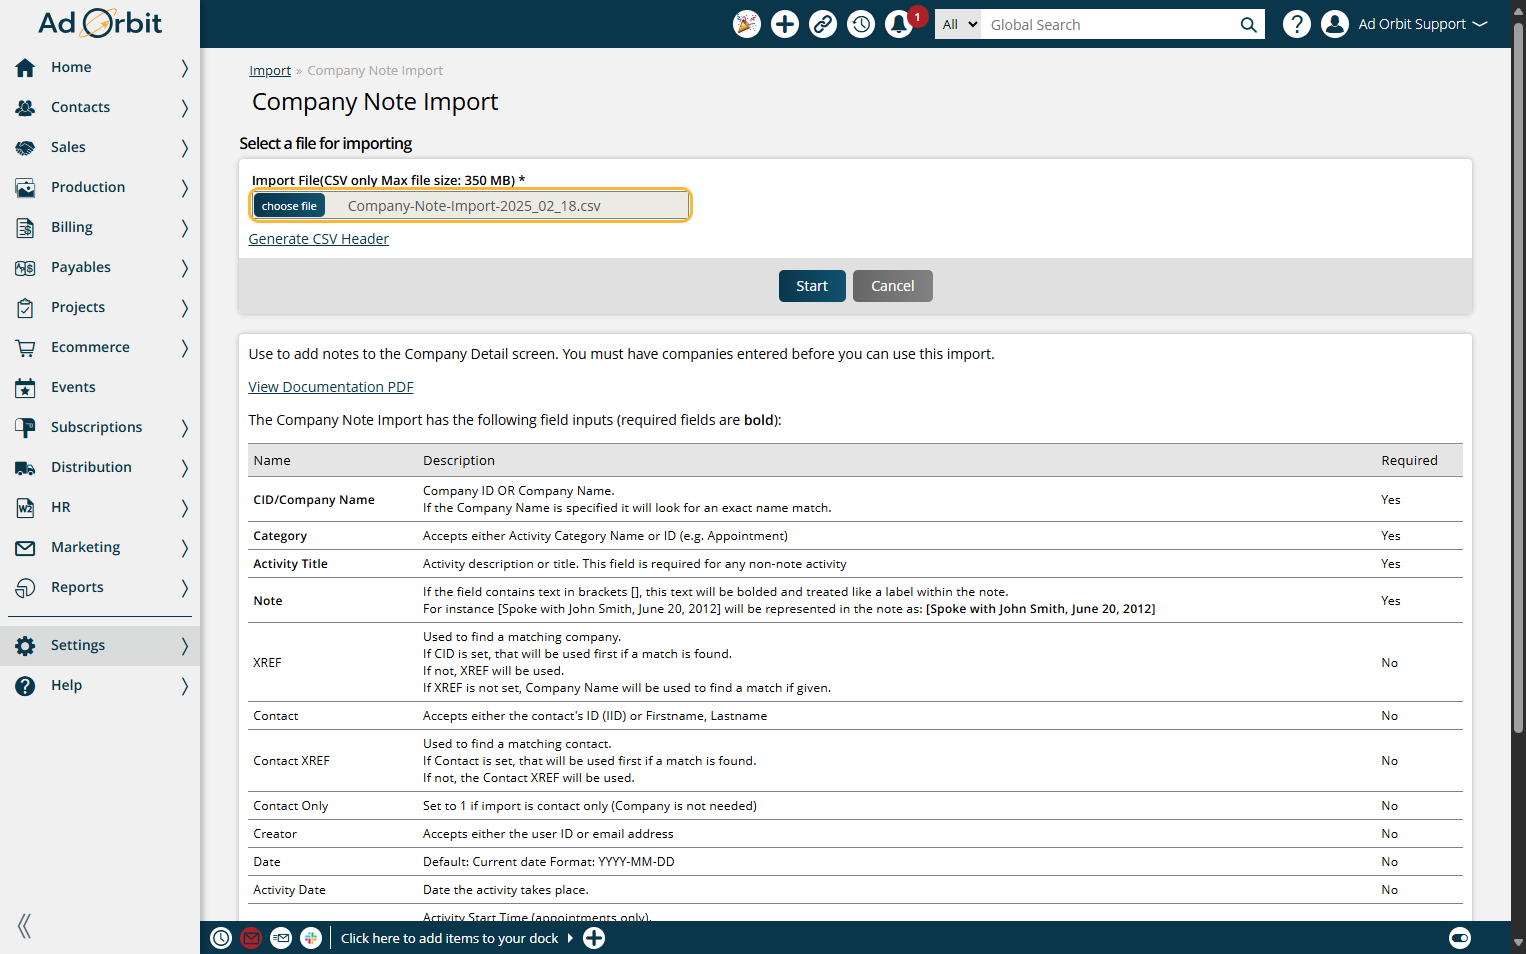Click the plus quick-add icon in top bar
This screenshot has height=954, width=1526.
[785, 24]
